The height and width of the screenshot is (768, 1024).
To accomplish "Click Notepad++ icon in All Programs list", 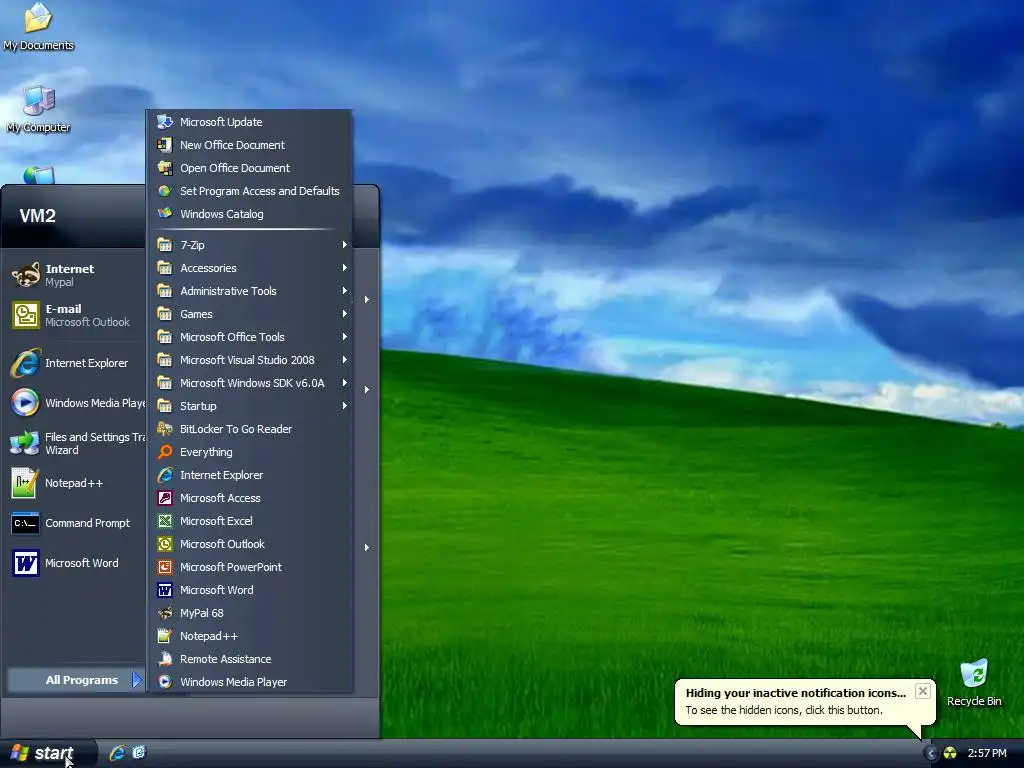I will pos(165,636).
